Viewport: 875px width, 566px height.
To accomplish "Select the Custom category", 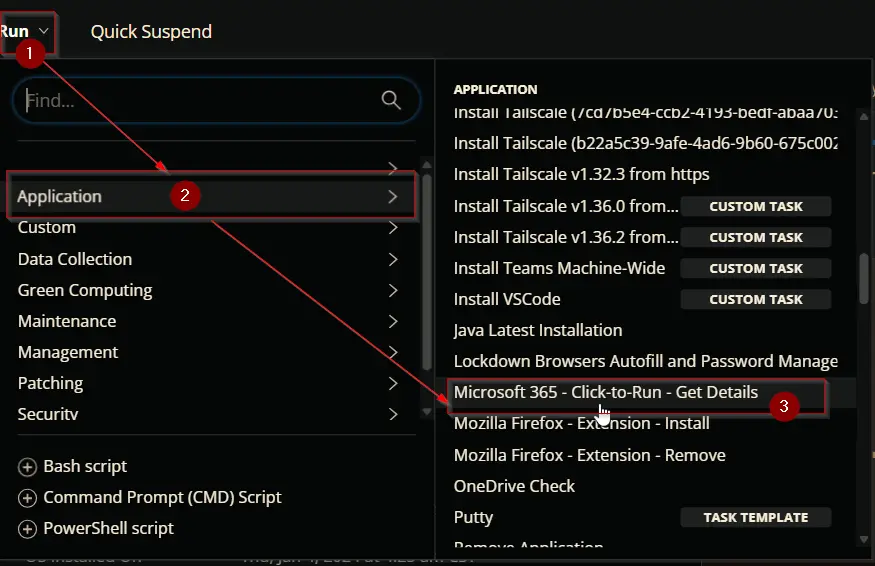I will [x=47, y=228].
